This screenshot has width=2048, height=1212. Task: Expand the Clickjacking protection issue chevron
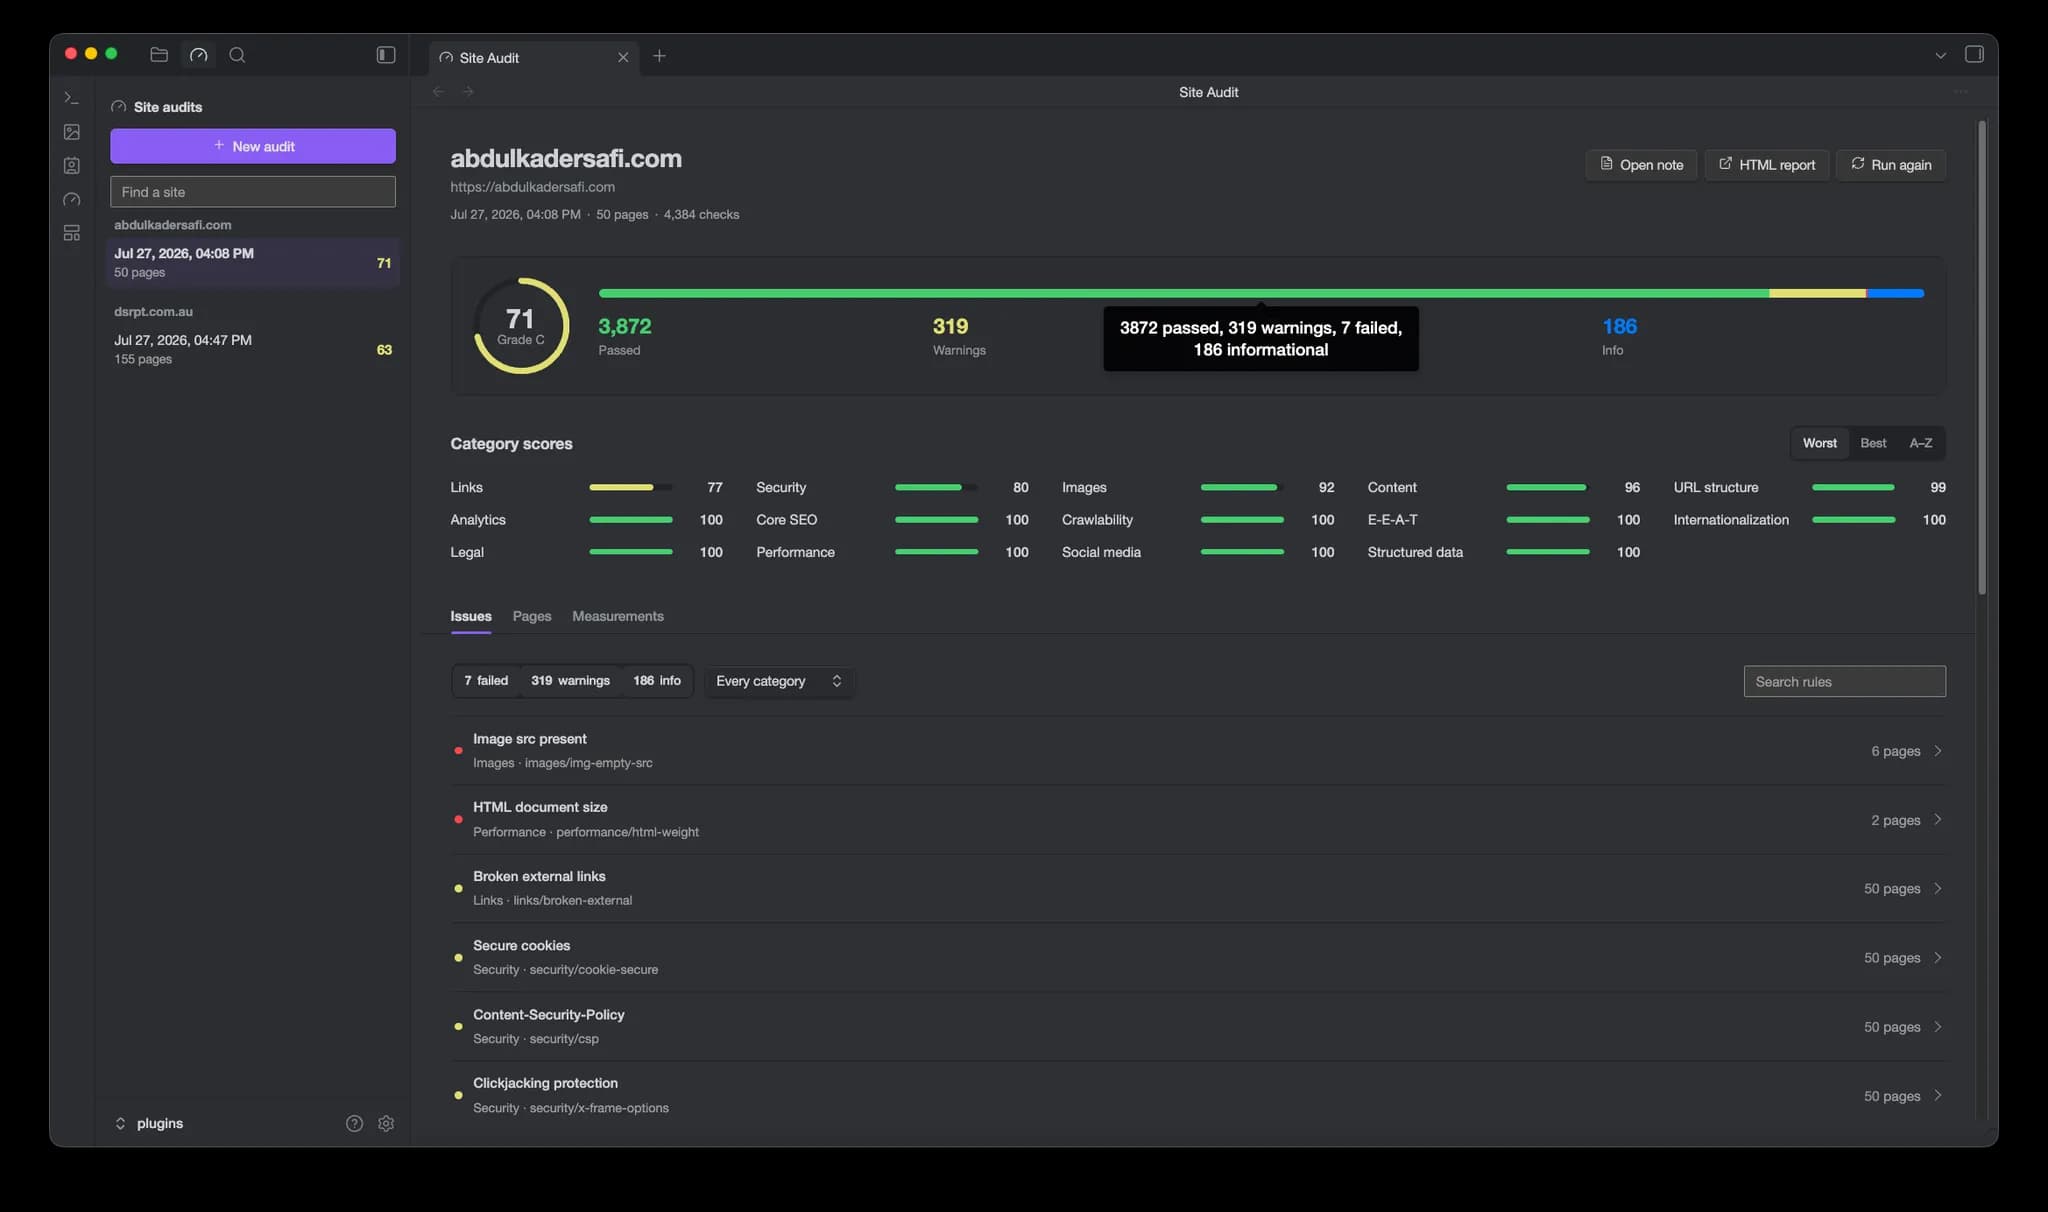click(1937, 1096)
